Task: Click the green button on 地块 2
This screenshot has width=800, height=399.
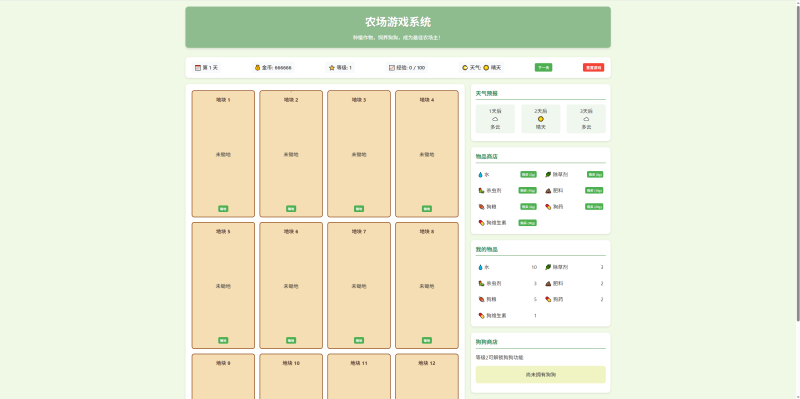Action: point(291,209)
